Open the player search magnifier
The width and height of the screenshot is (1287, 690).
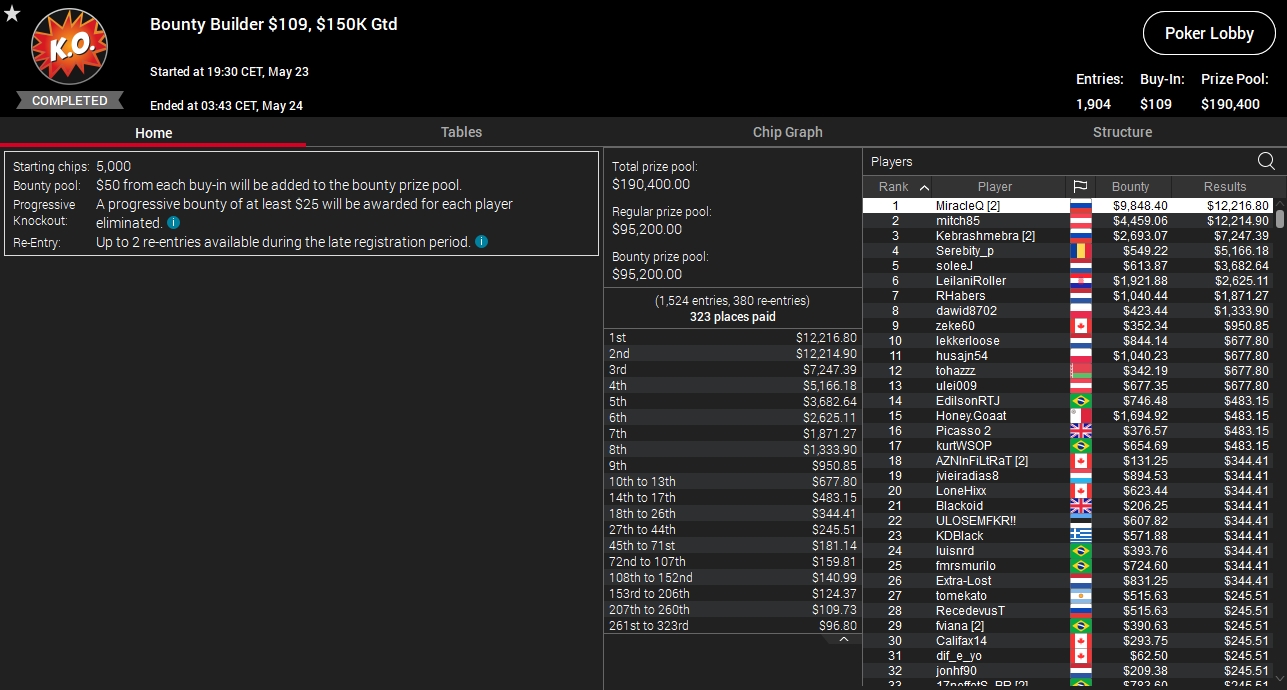(1266, 161)
